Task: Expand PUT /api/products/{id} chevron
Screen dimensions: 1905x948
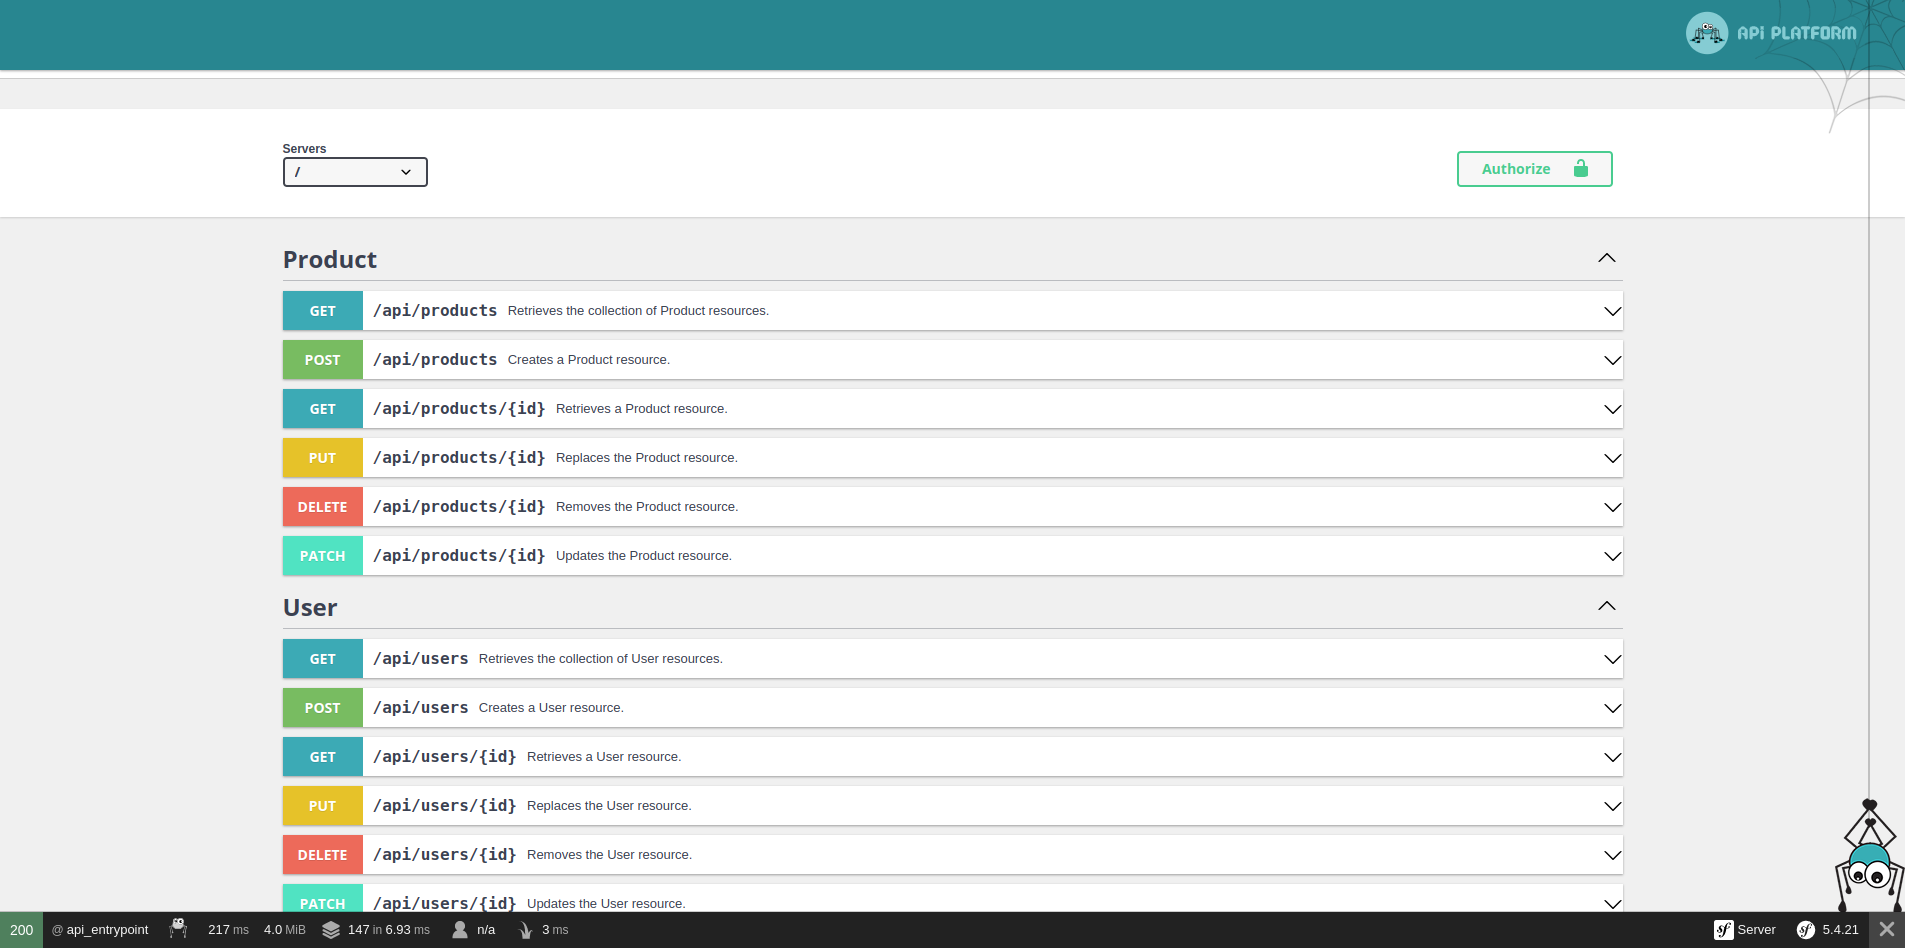Action: 1613,458
